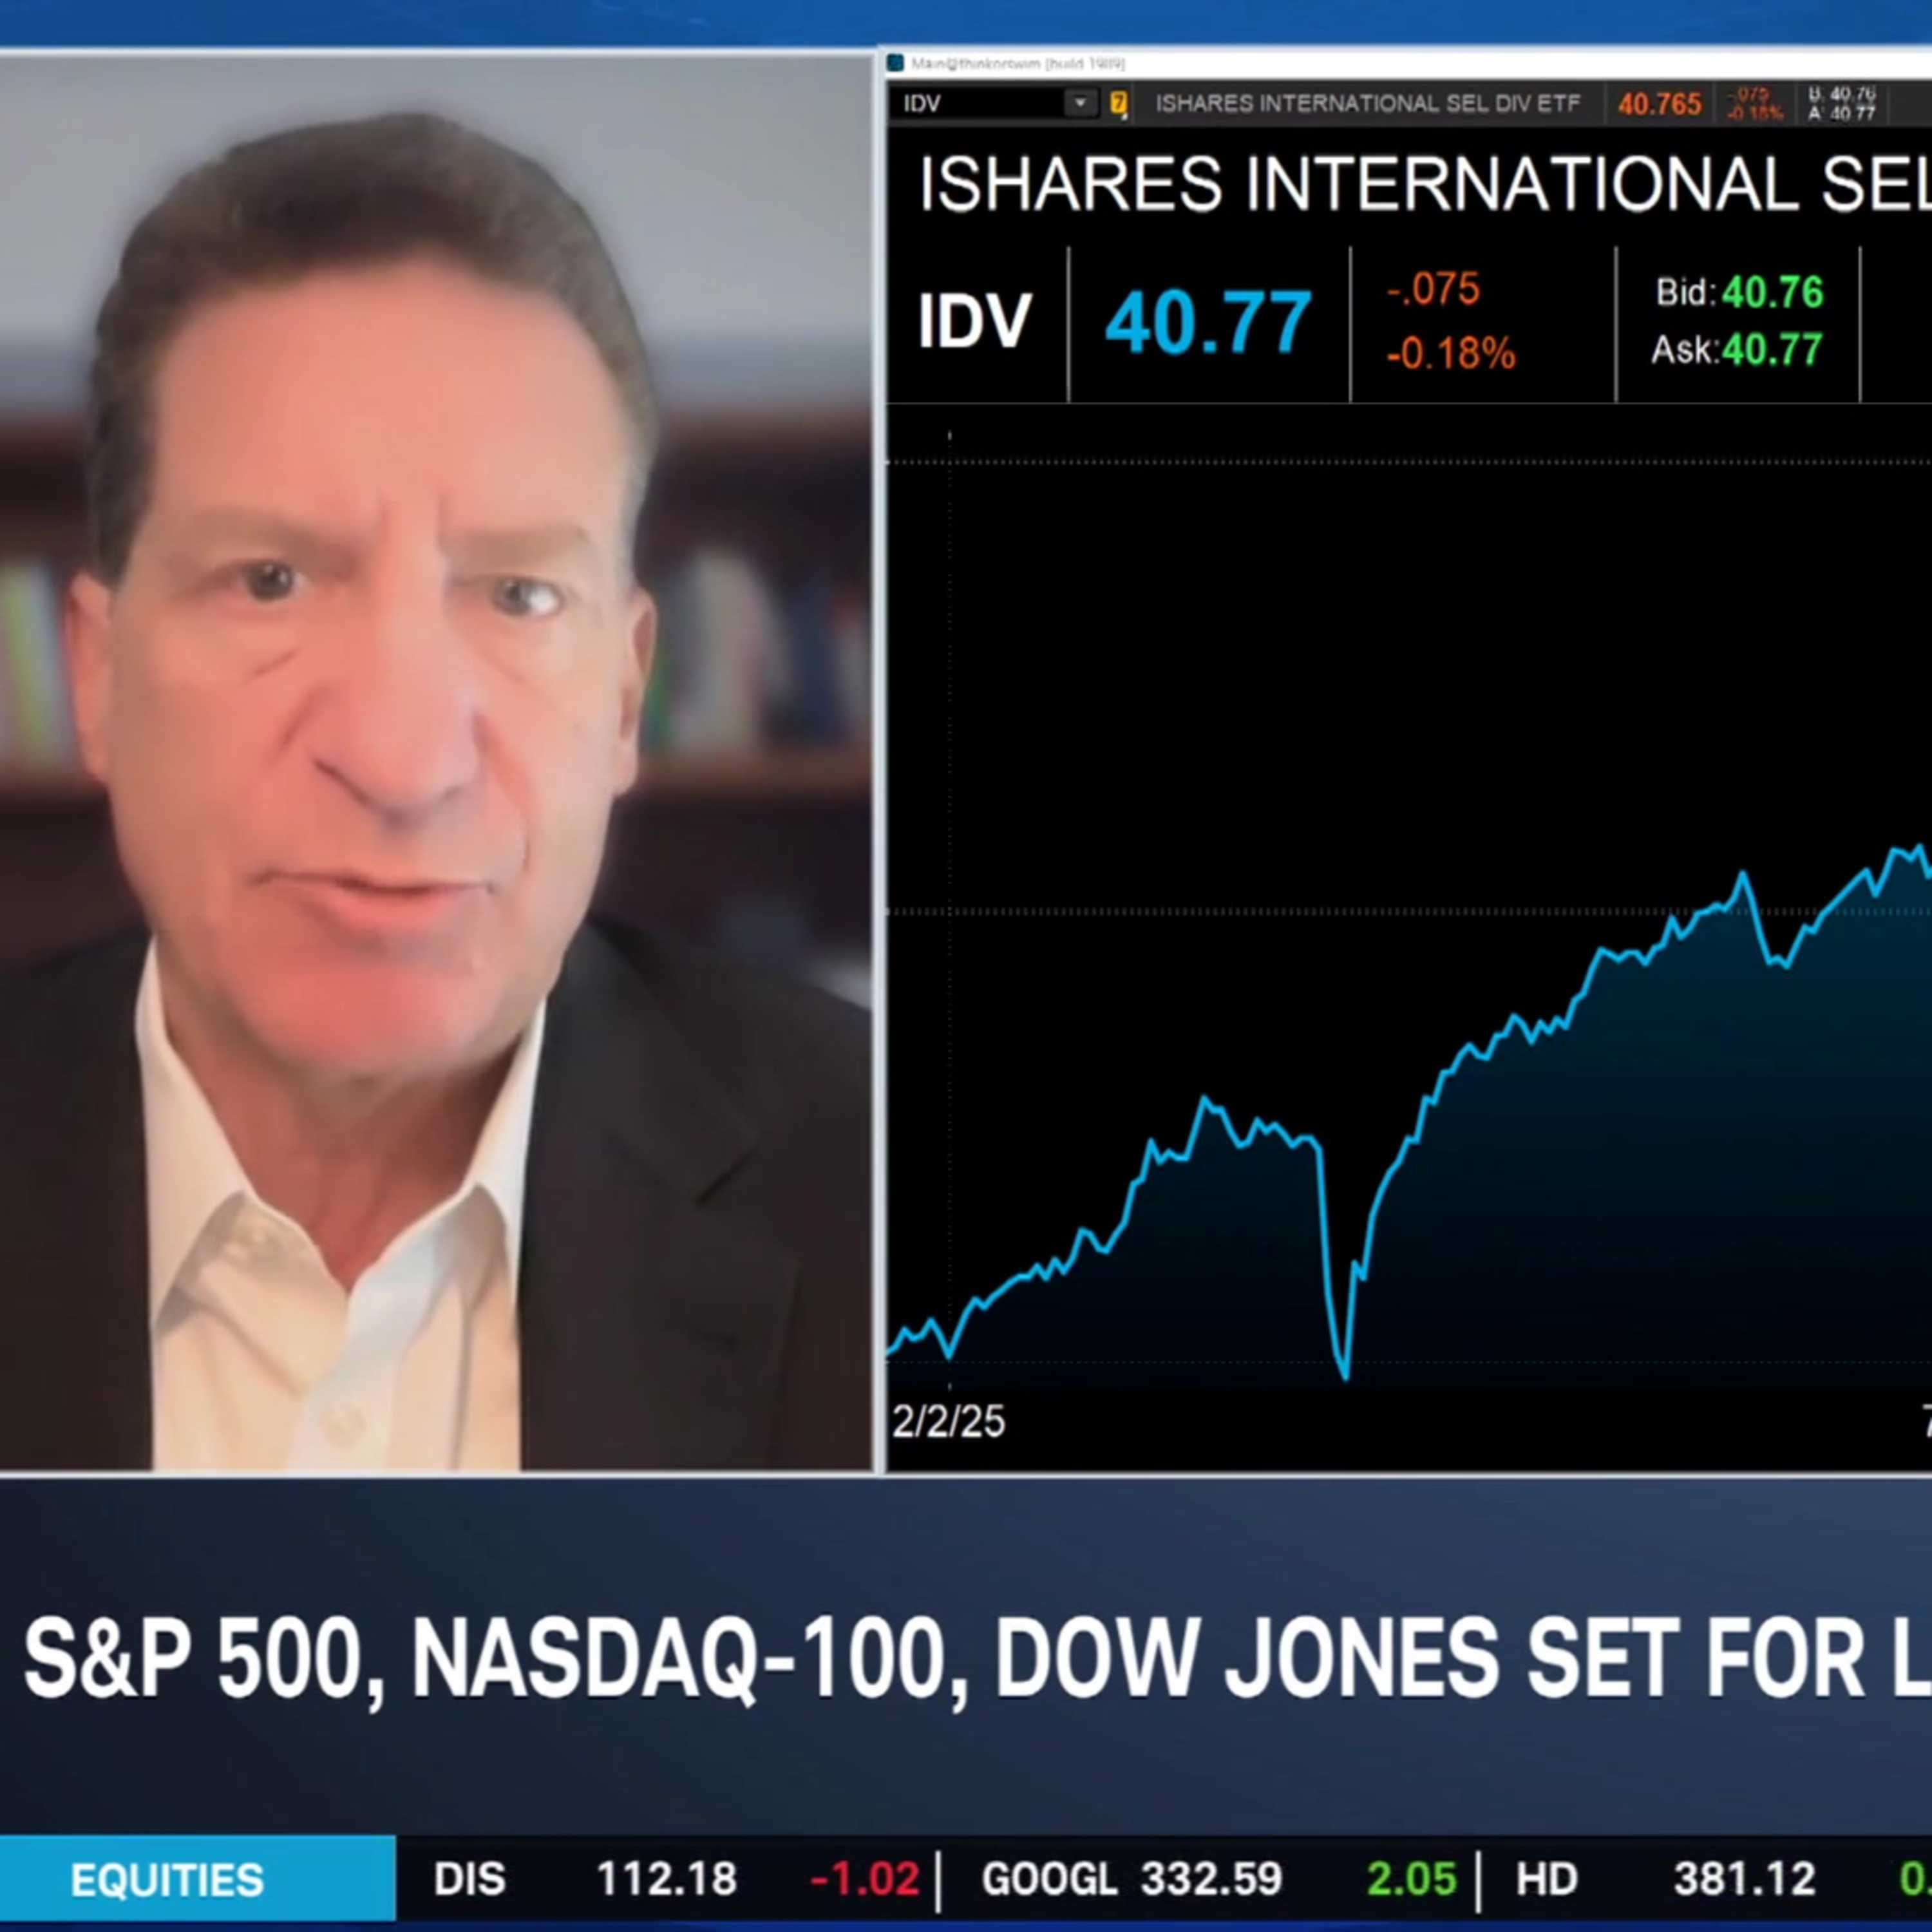Select the large IDV ticker label
Viewport: 1932px width, 1932px height.
[x=974, y=322]
